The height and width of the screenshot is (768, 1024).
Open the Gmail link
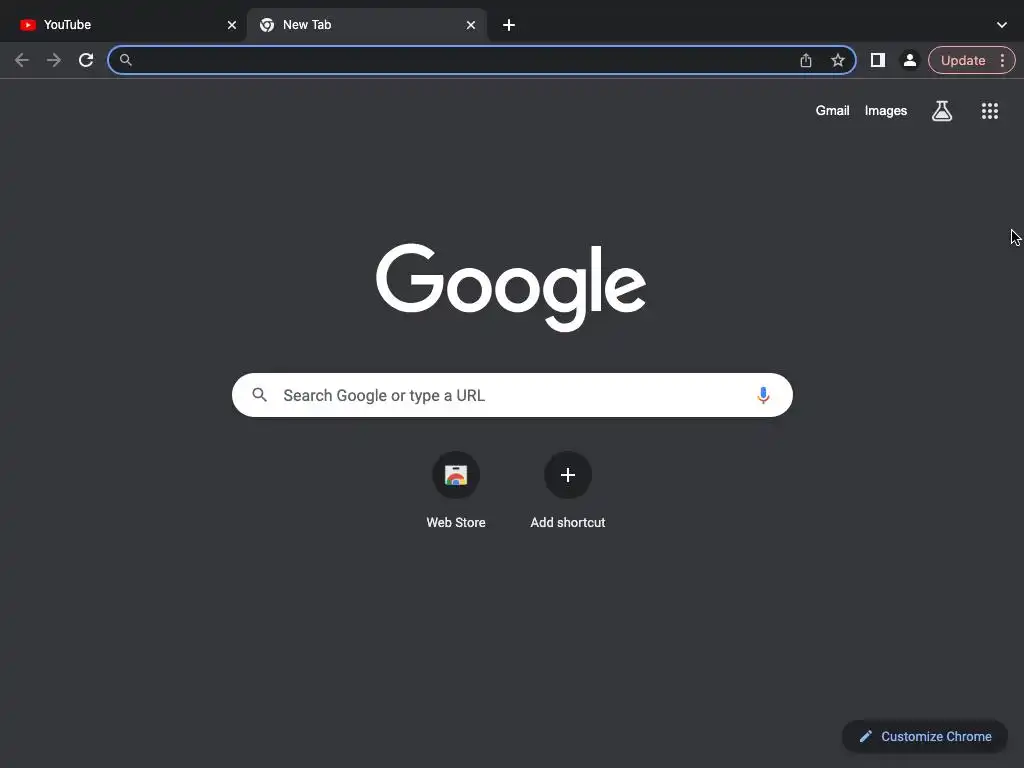[x=832, y=110]
